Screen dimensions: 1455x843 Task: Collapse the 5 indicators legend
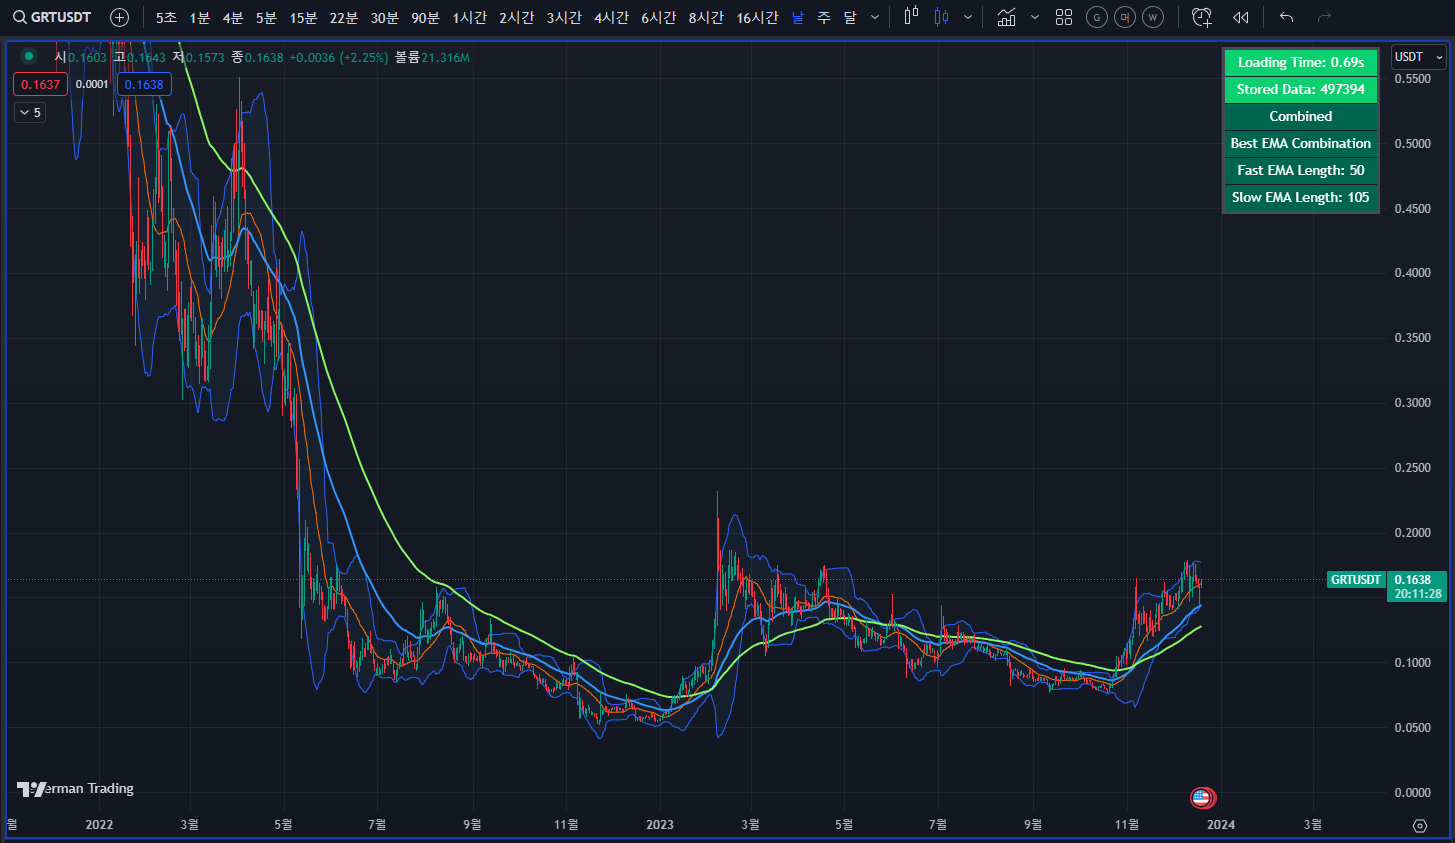click(x=30, y=113)
